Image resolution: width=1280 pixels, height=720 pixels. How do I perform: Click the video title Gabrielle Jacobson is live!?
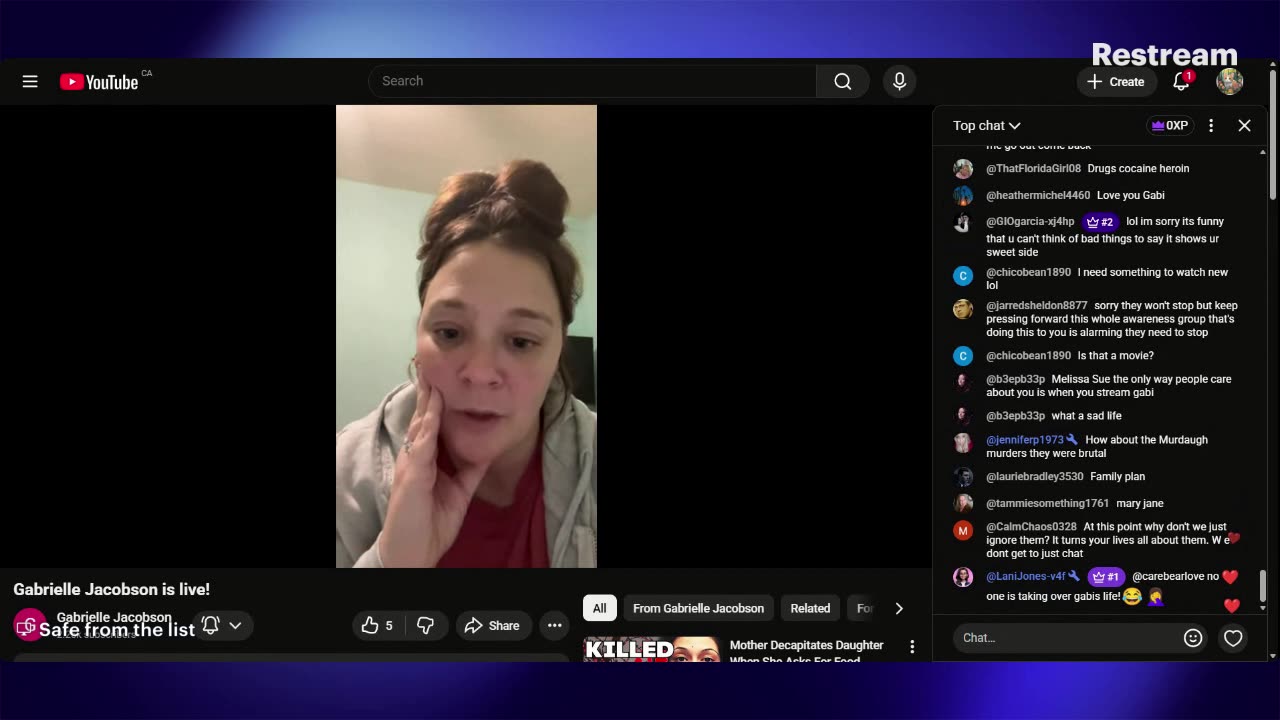pos(111,590)
